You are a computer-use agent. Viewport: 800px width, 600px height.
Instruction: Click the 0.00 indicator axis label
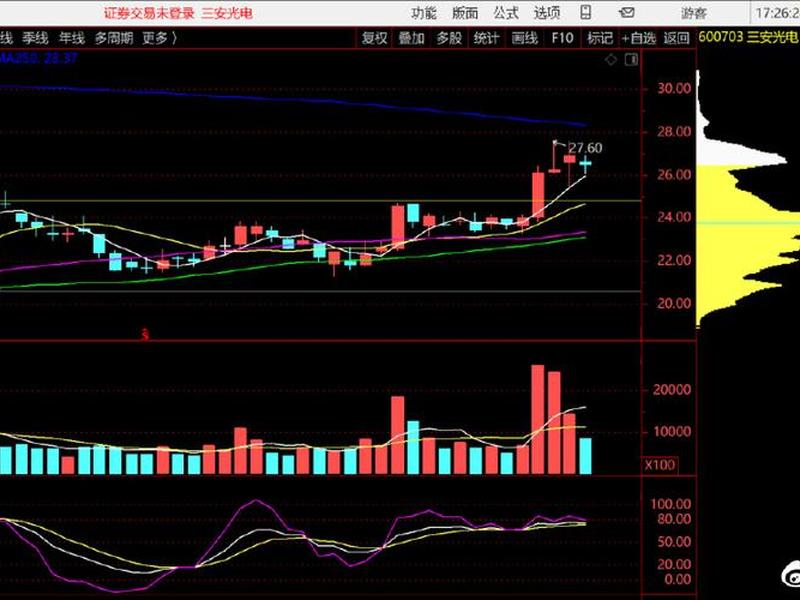(678, 579)
